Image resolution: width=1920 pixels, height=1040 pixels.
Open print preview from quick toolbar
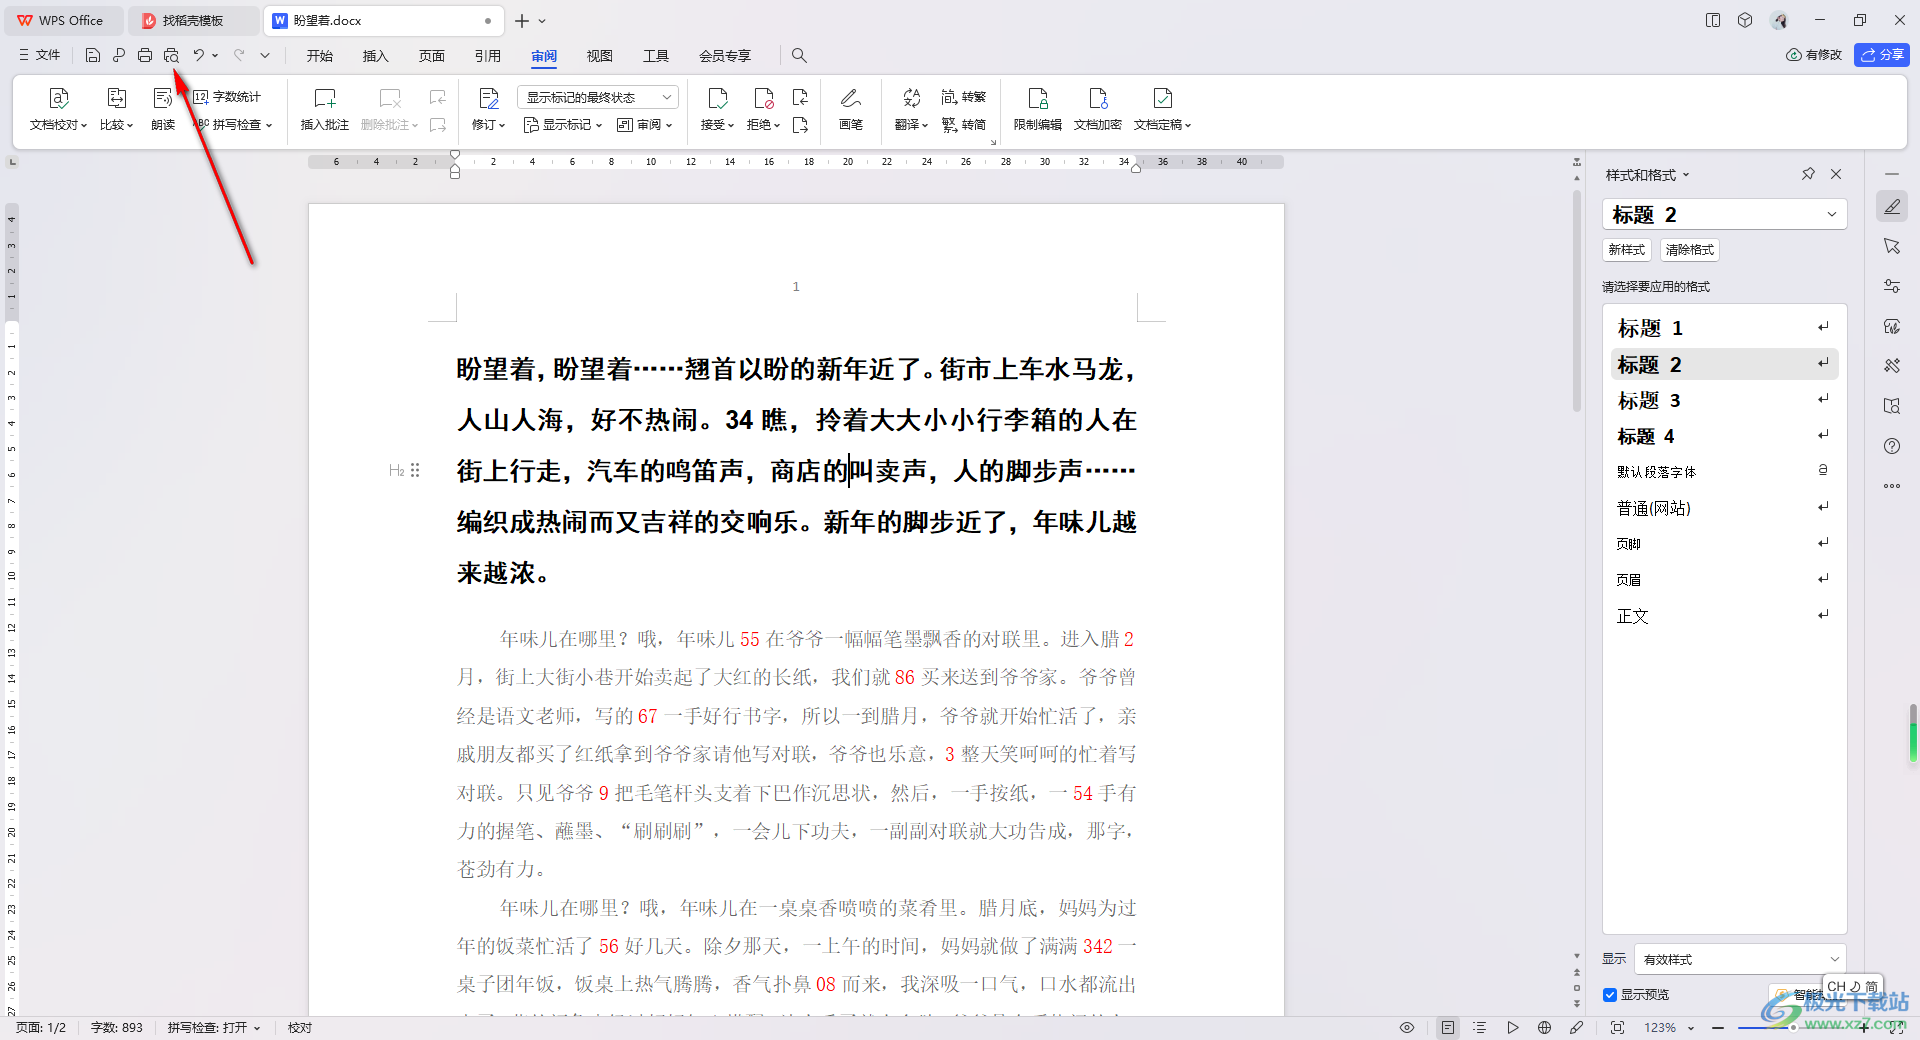(x=171, y=55)
